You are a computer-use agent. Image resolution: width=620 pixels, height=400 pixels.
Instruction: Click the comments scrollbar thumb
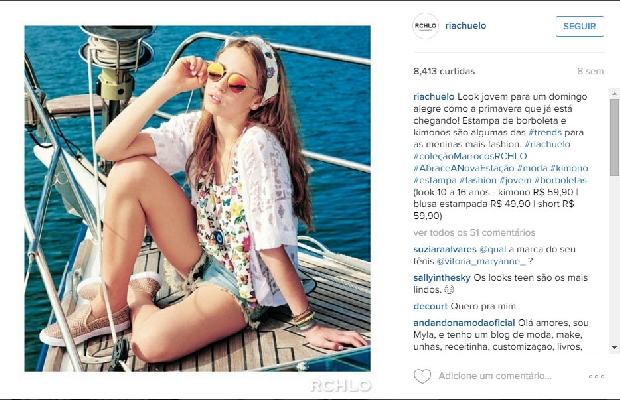(614, 138)
